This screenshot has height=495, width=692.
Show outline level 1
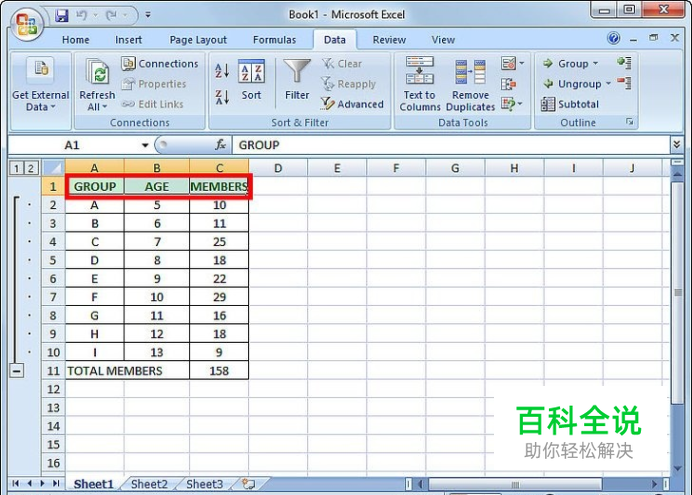click(x=16, y=168)
